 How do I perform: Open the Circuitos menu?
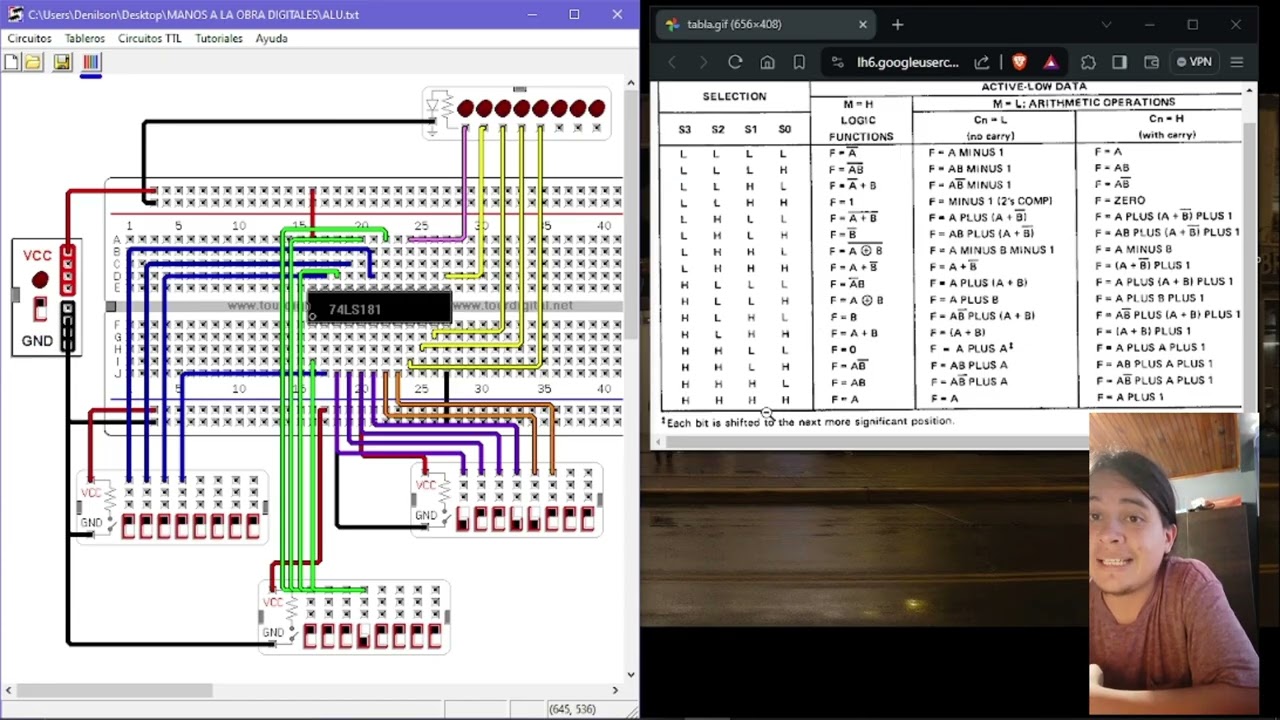coord(29,38)
